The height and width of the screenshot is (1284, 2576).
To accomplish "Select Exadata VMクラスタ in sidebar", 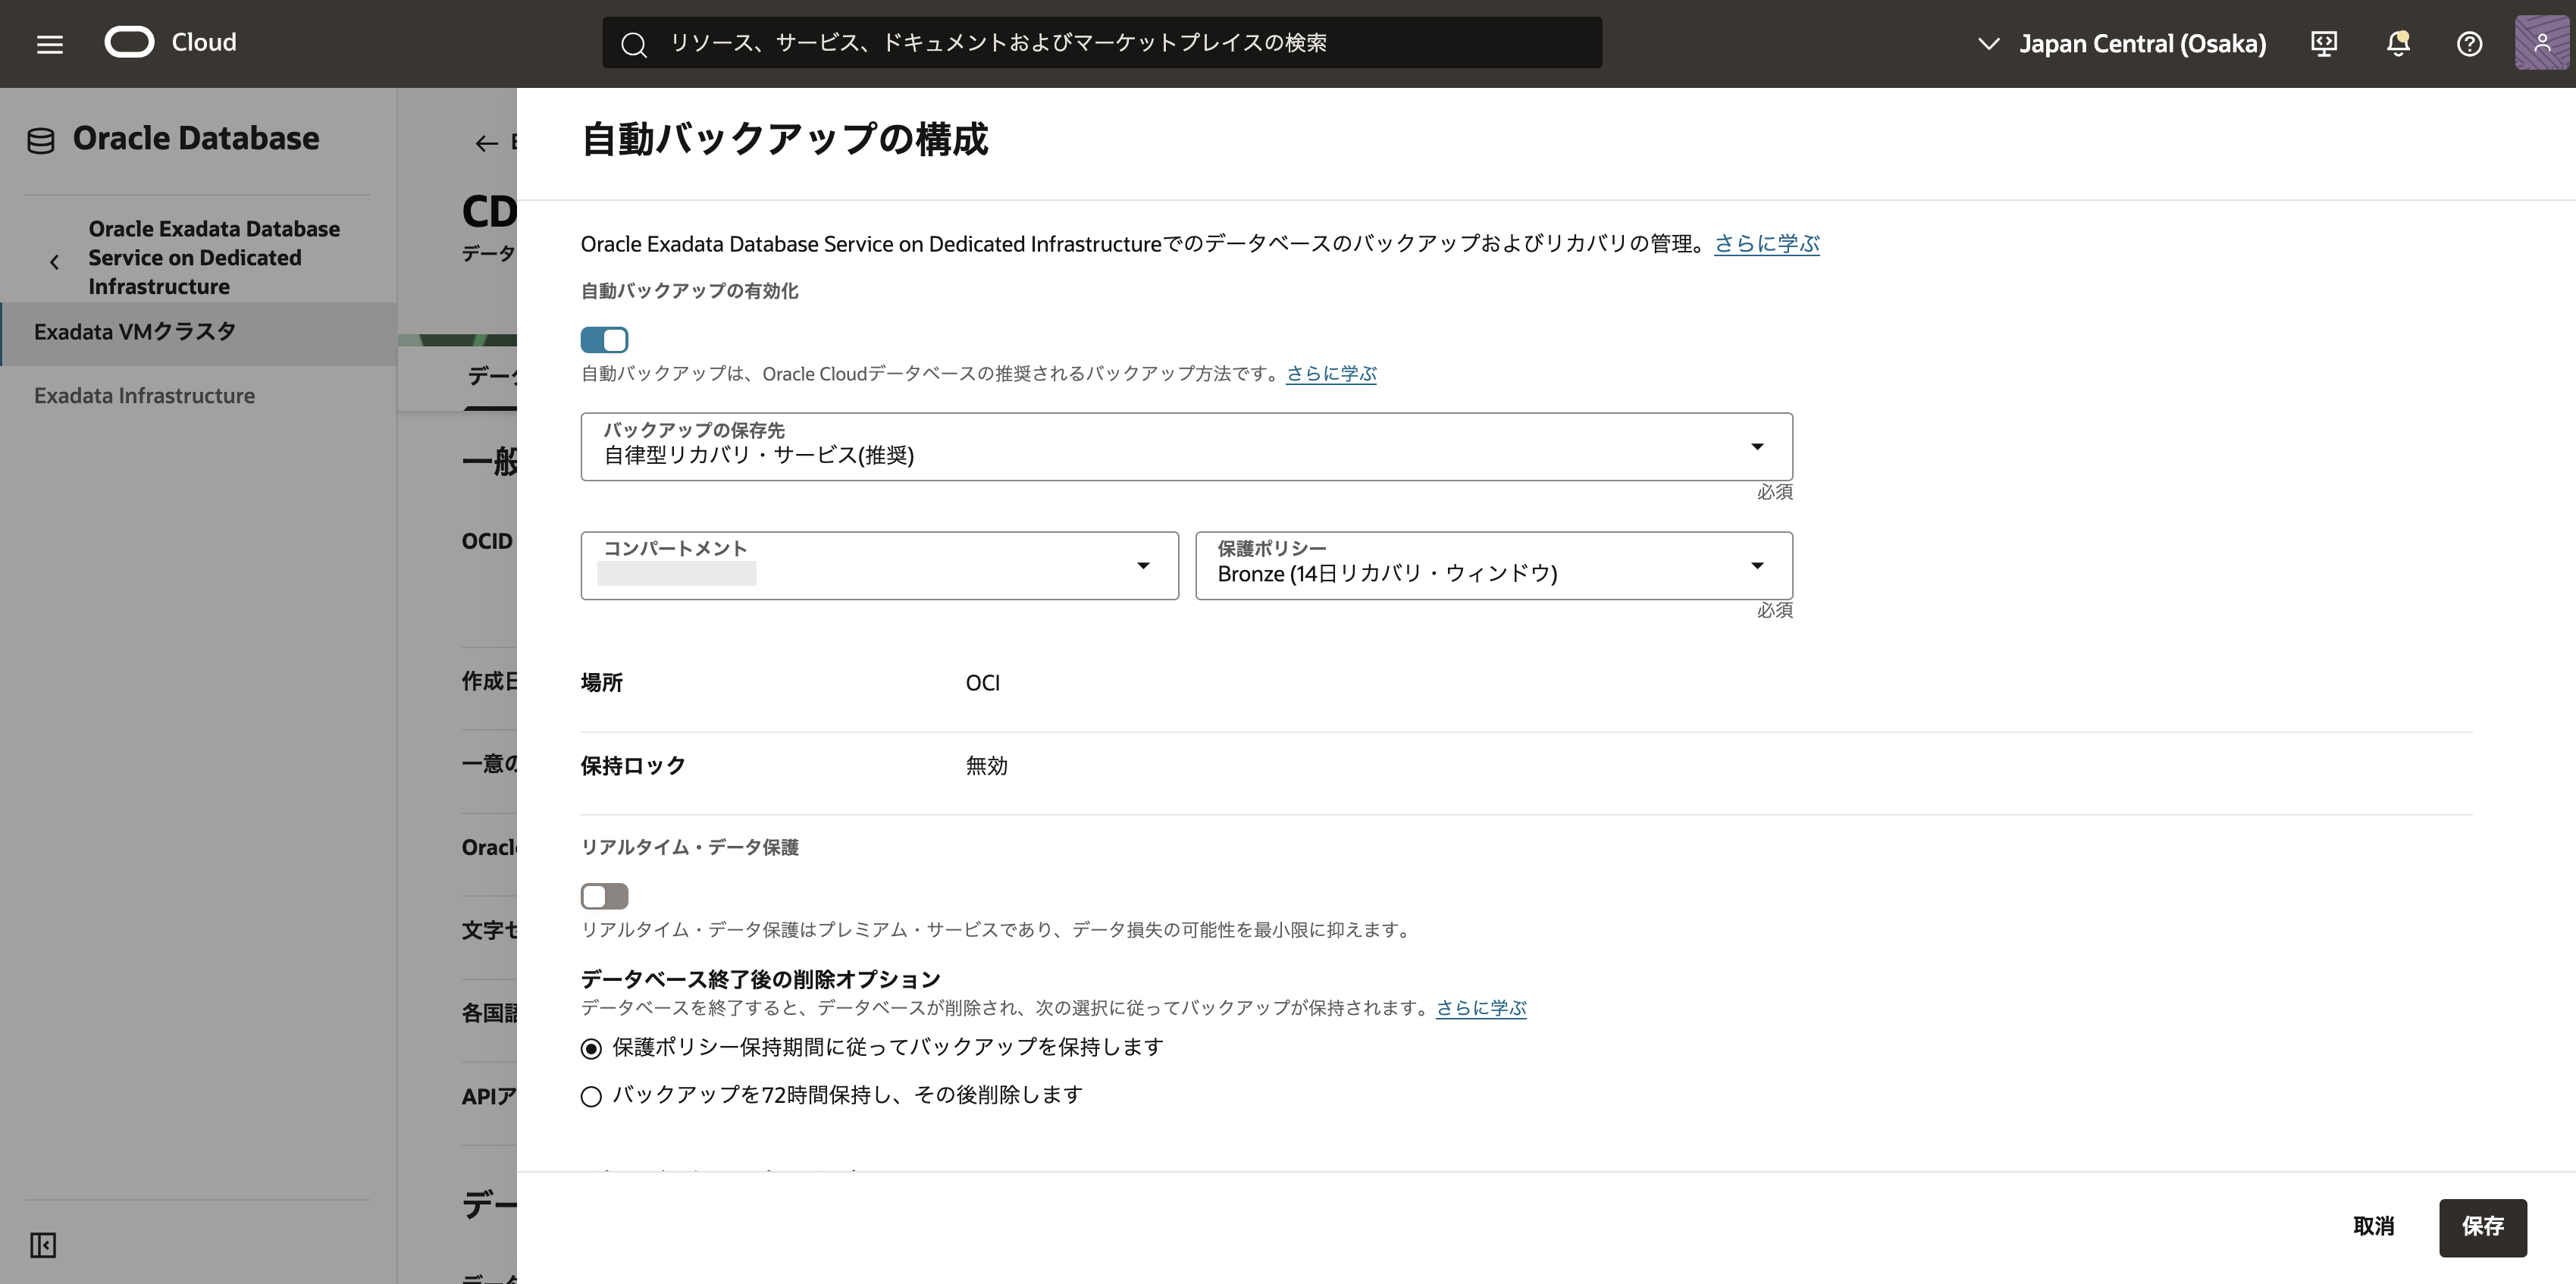I will click(x=135, y=332).
